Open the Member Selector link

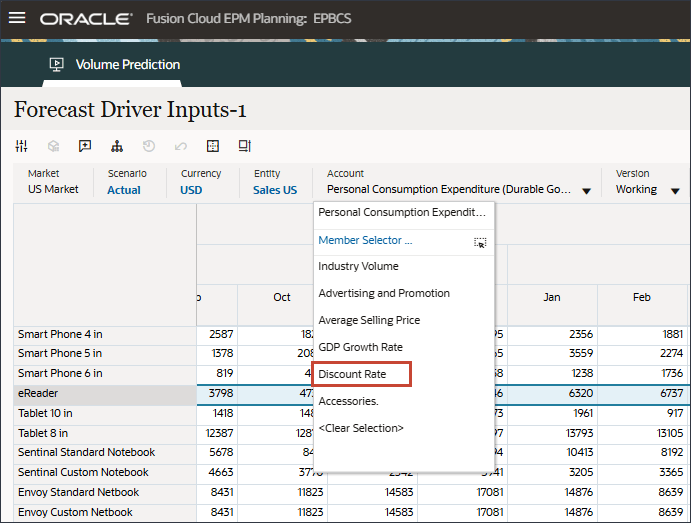[365, 240]
